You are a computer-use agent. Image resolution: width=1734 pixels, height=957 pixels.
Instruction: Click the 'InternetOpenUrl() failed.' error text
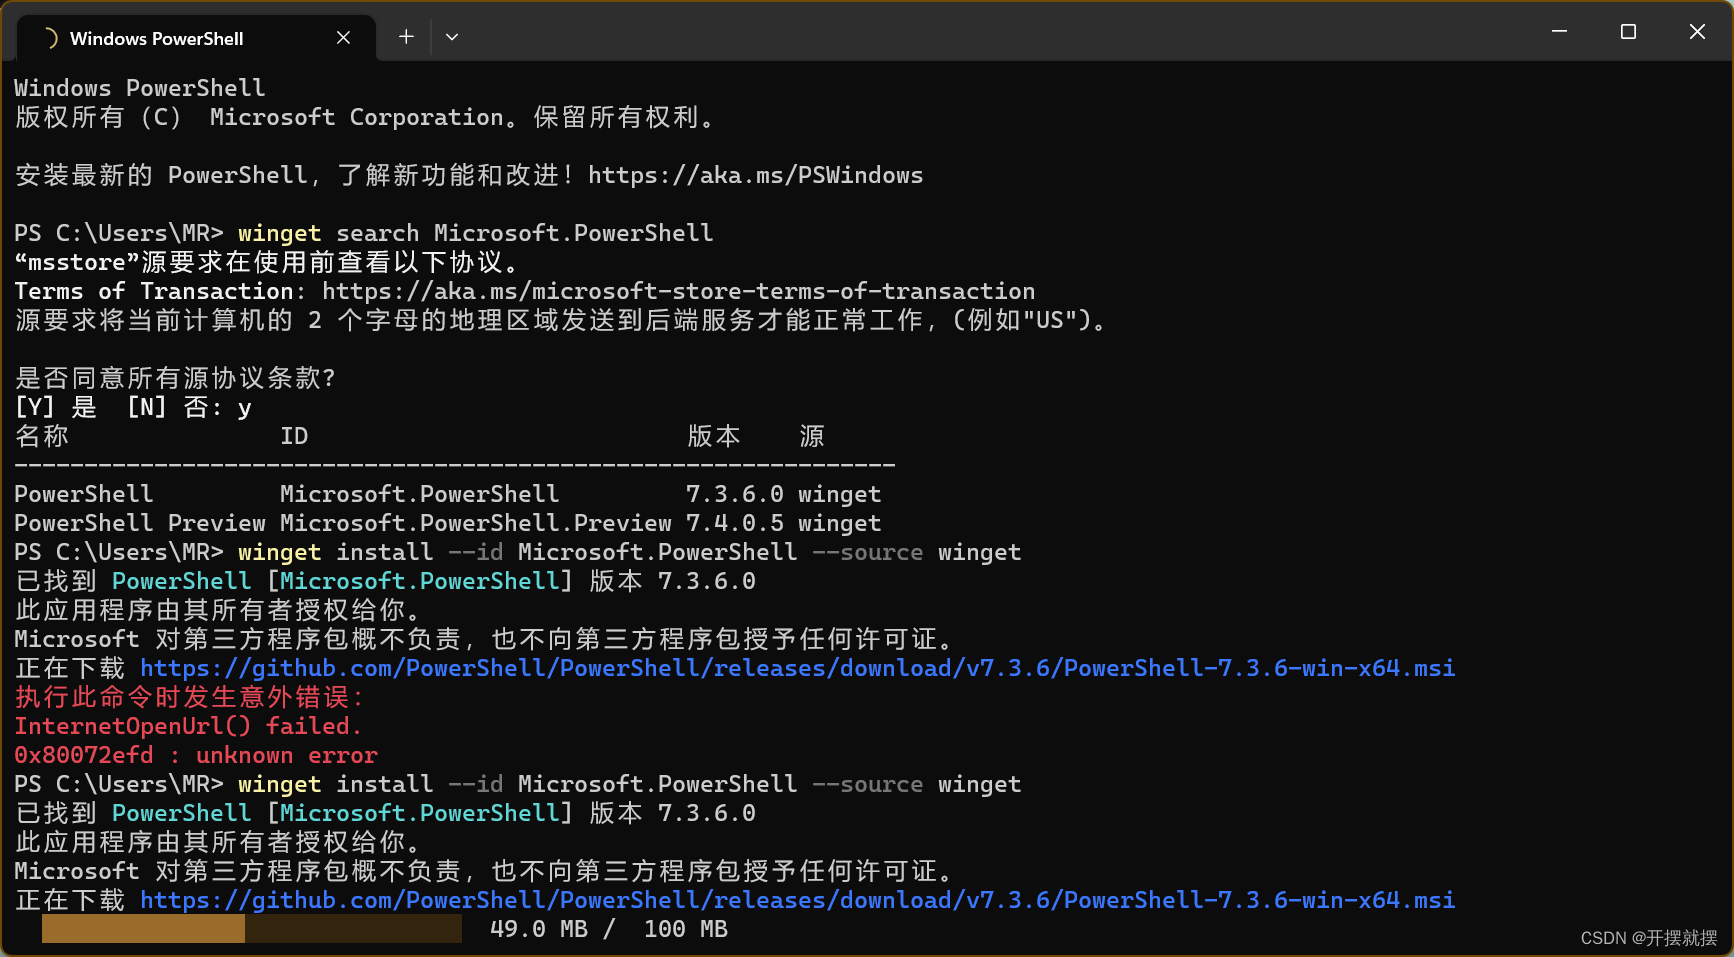tap(188, 726)
